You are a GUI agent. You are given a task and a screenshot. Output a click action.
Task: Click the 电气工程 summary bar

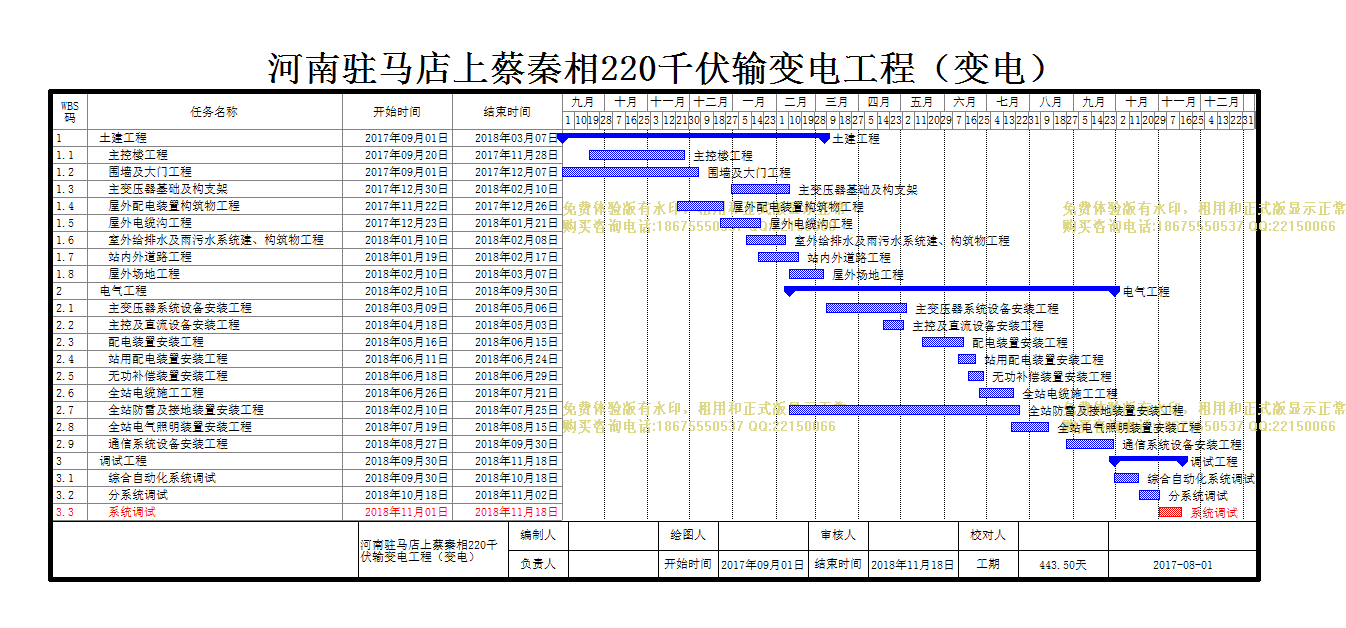[x=952, y=291]
